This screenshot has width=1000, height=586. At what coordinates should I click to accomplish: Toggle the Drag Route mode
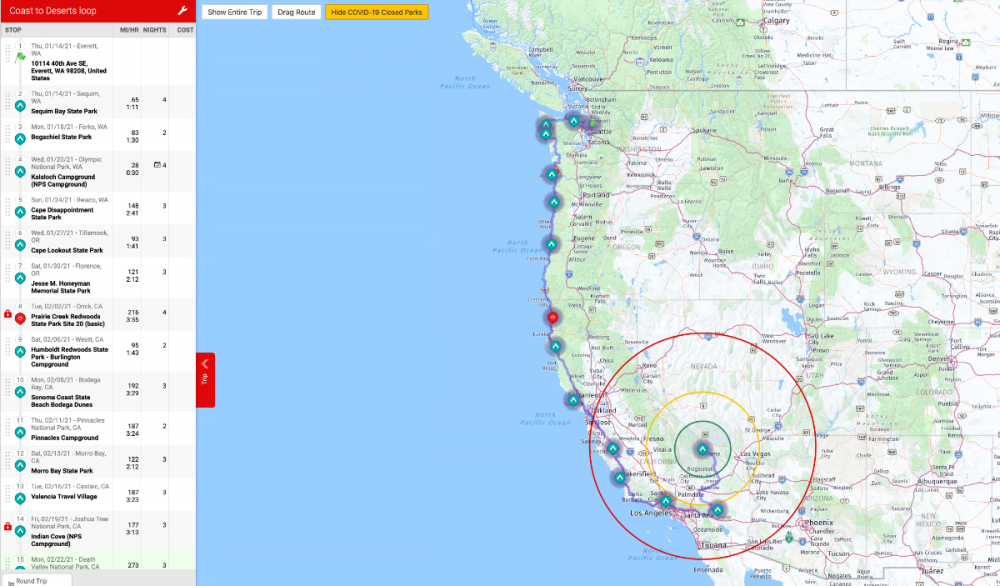pos(296,12)
